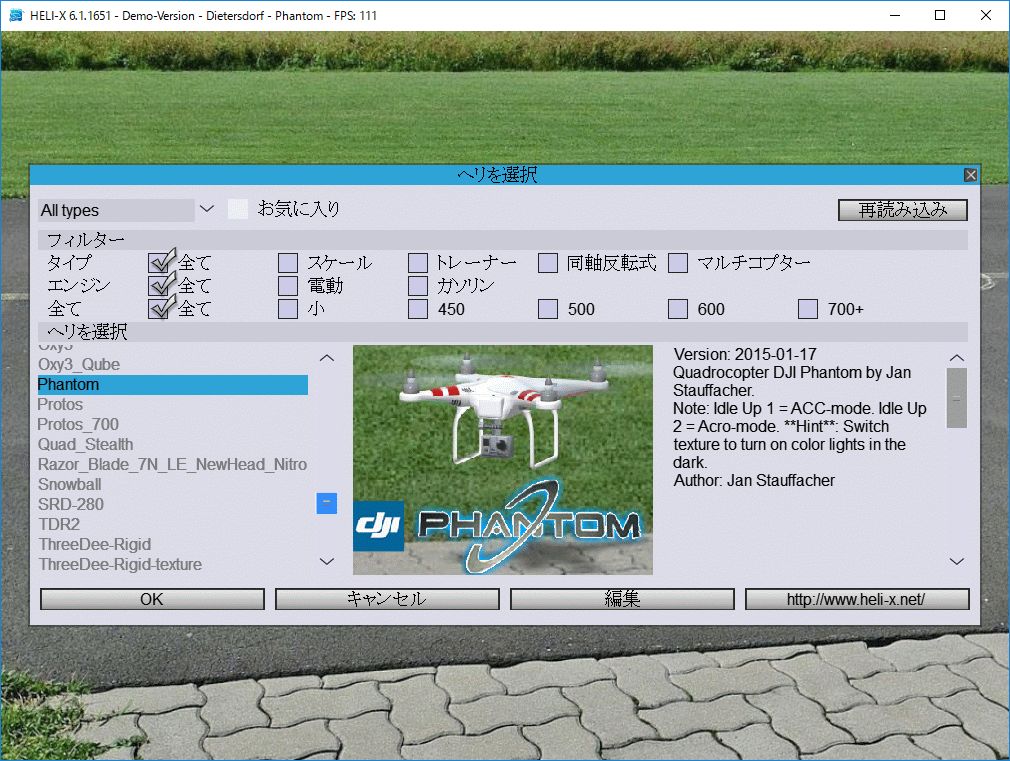Check the ガソリン engine checkbox
Image resolution: width=1010 pixels, height=761 pixels.
418,286
